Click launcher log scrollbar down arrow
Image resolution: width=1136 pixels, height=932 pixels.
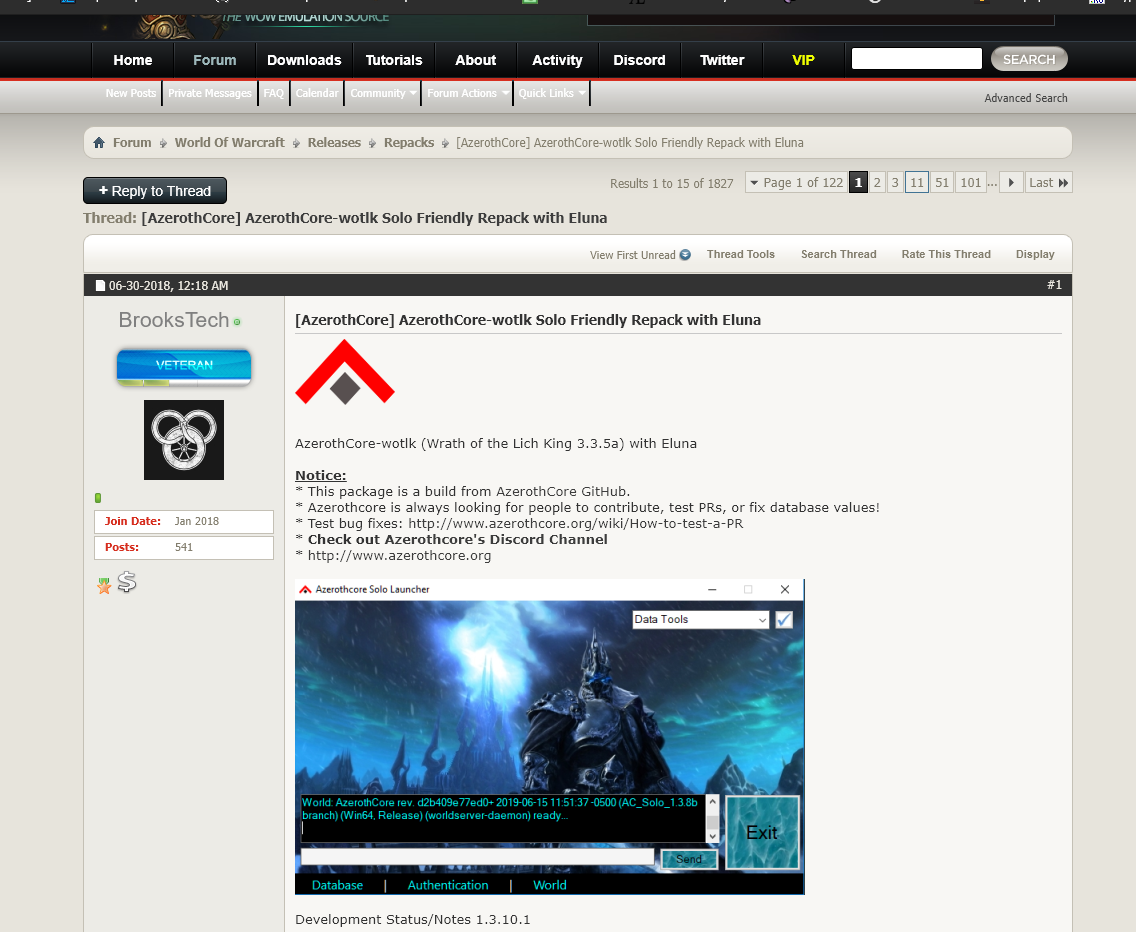(x=712, y=836)
